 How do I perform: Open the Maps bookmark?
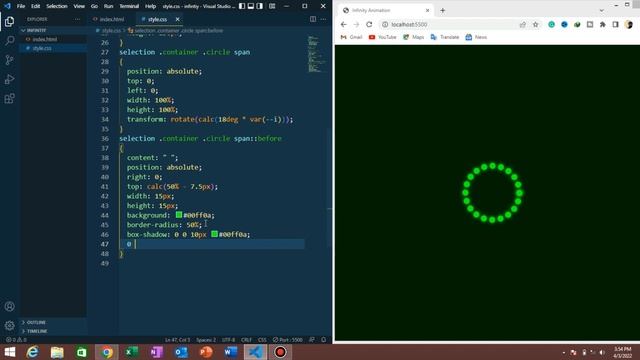(413, 37)
